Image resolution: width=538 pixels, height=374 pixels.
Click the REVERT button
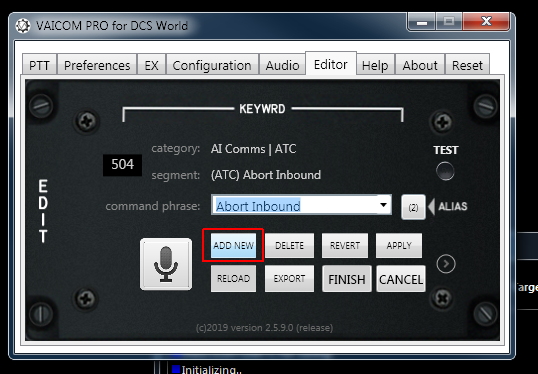tap(345, 246)
